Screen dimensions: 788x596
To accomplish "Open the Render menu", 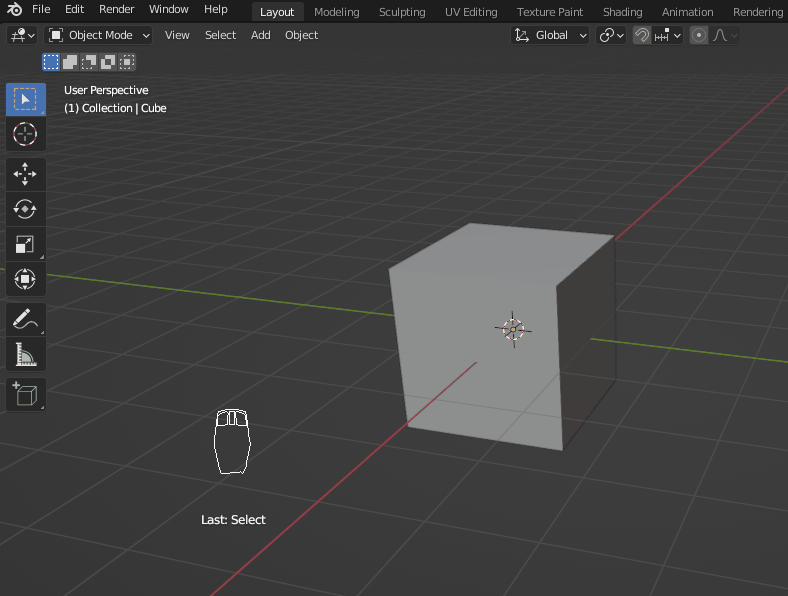I will 116,9.
